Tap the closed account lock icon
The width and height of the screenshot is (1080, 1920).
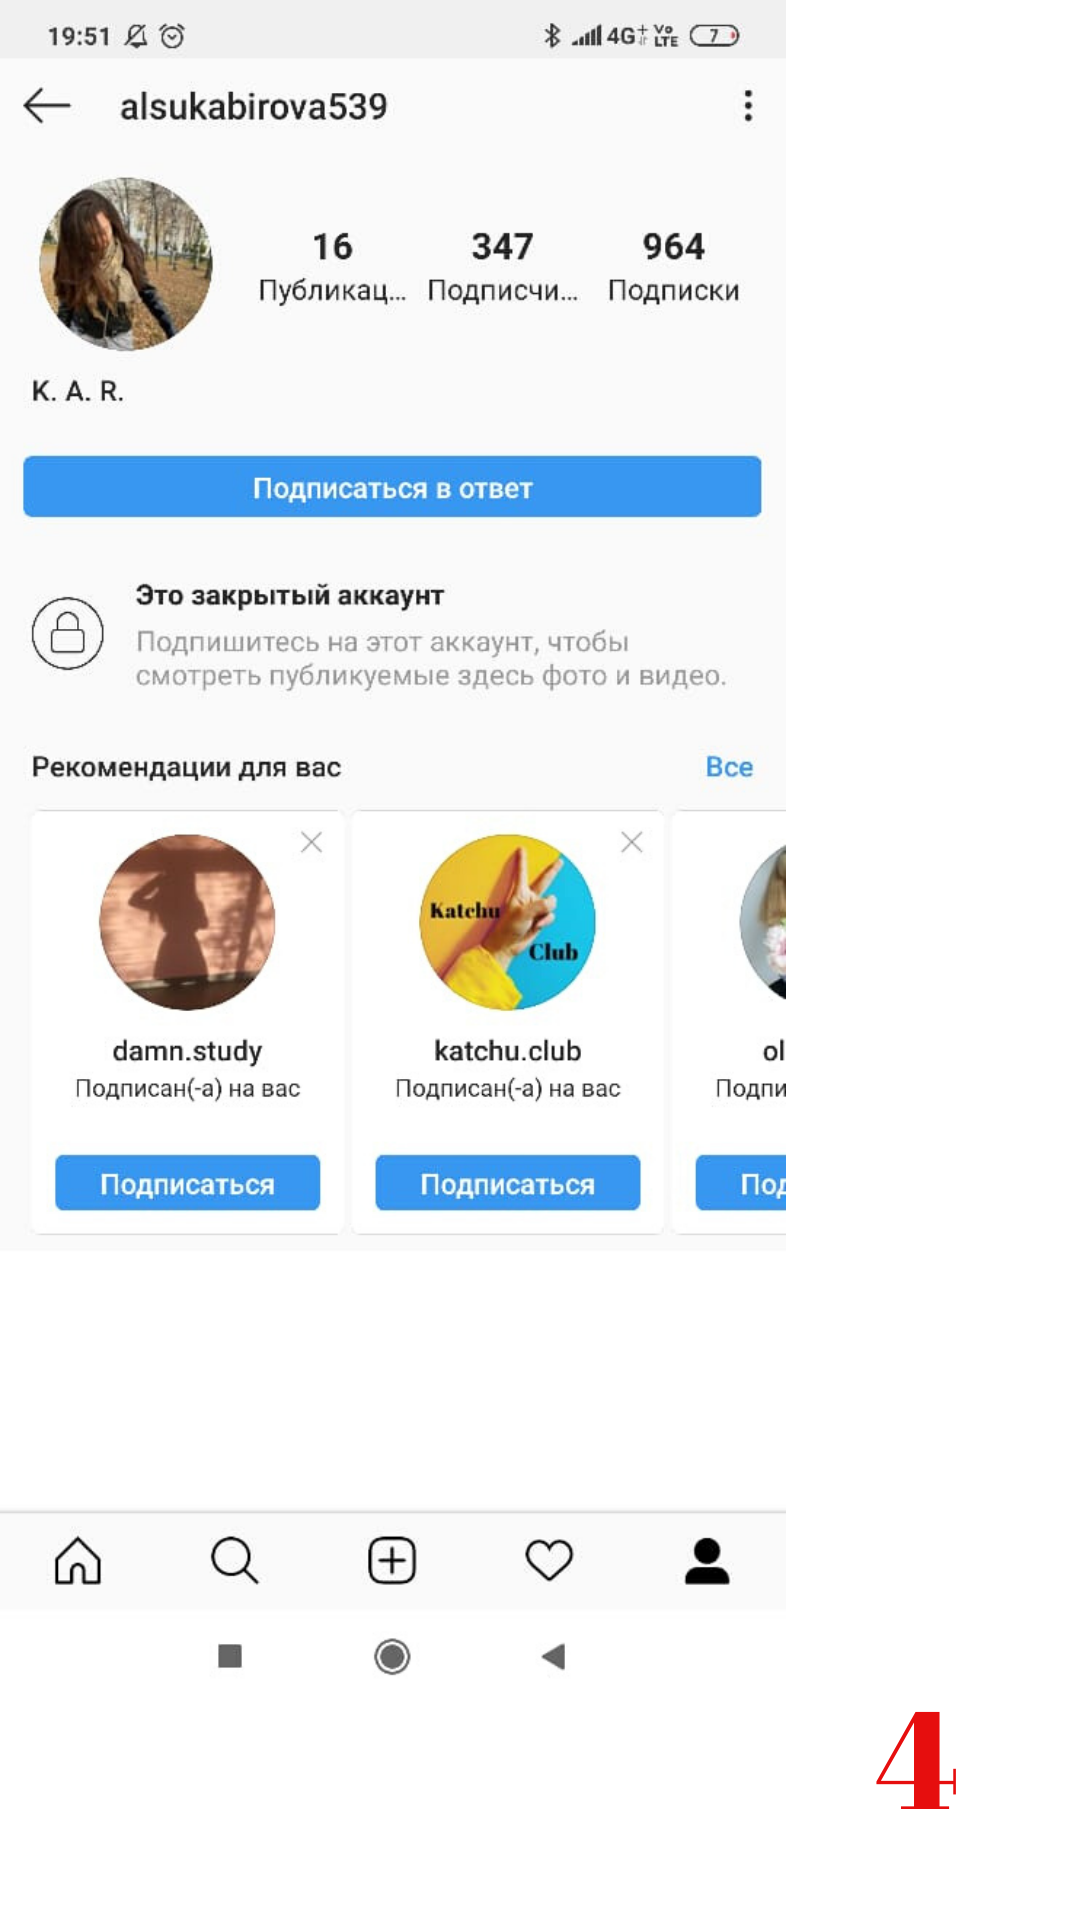[68, 633]
